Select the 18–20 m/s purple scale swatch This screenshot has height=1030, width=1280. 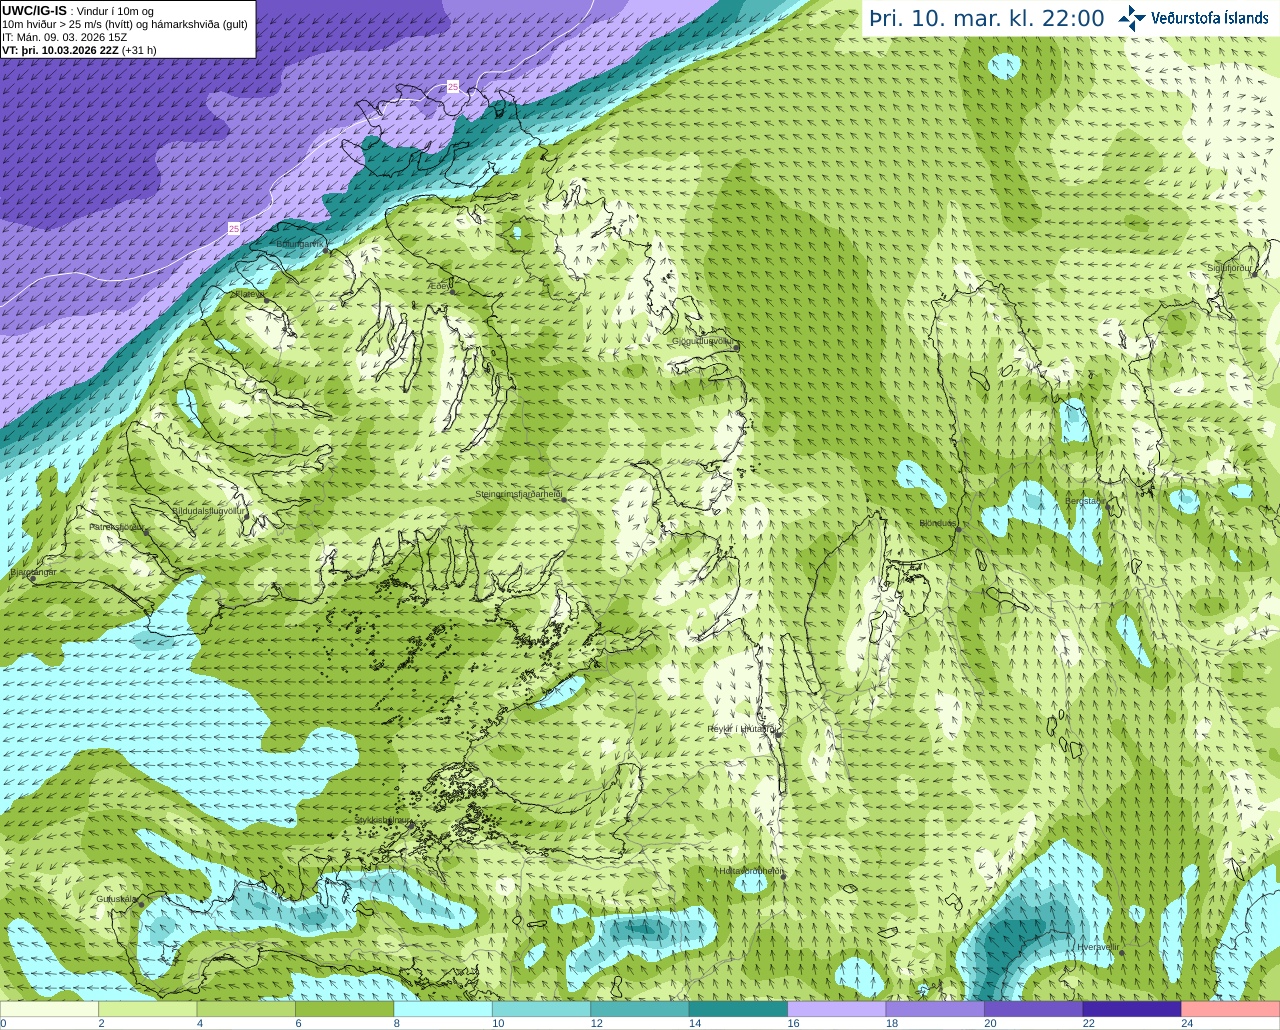tap(935, 1009)
